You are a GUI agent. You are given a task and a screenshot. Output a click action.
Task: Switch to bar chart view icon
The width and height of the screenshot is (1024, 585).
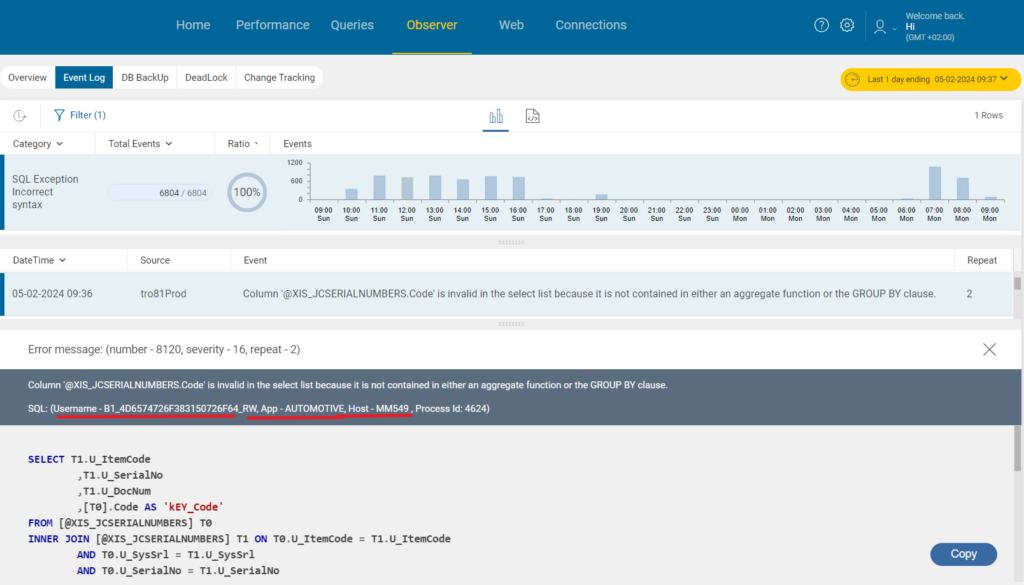496,116
